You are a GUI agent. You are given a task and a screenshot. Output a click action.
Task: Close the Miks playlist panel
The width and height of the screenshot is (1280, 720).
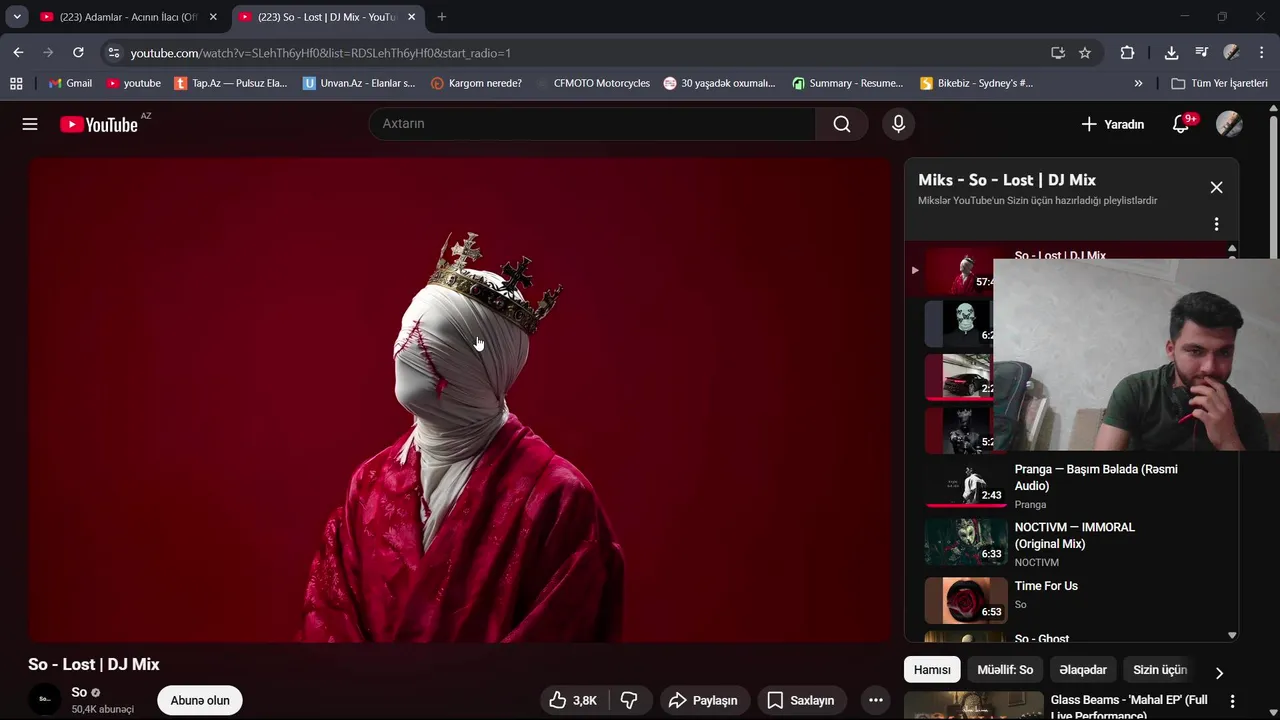1216,187
